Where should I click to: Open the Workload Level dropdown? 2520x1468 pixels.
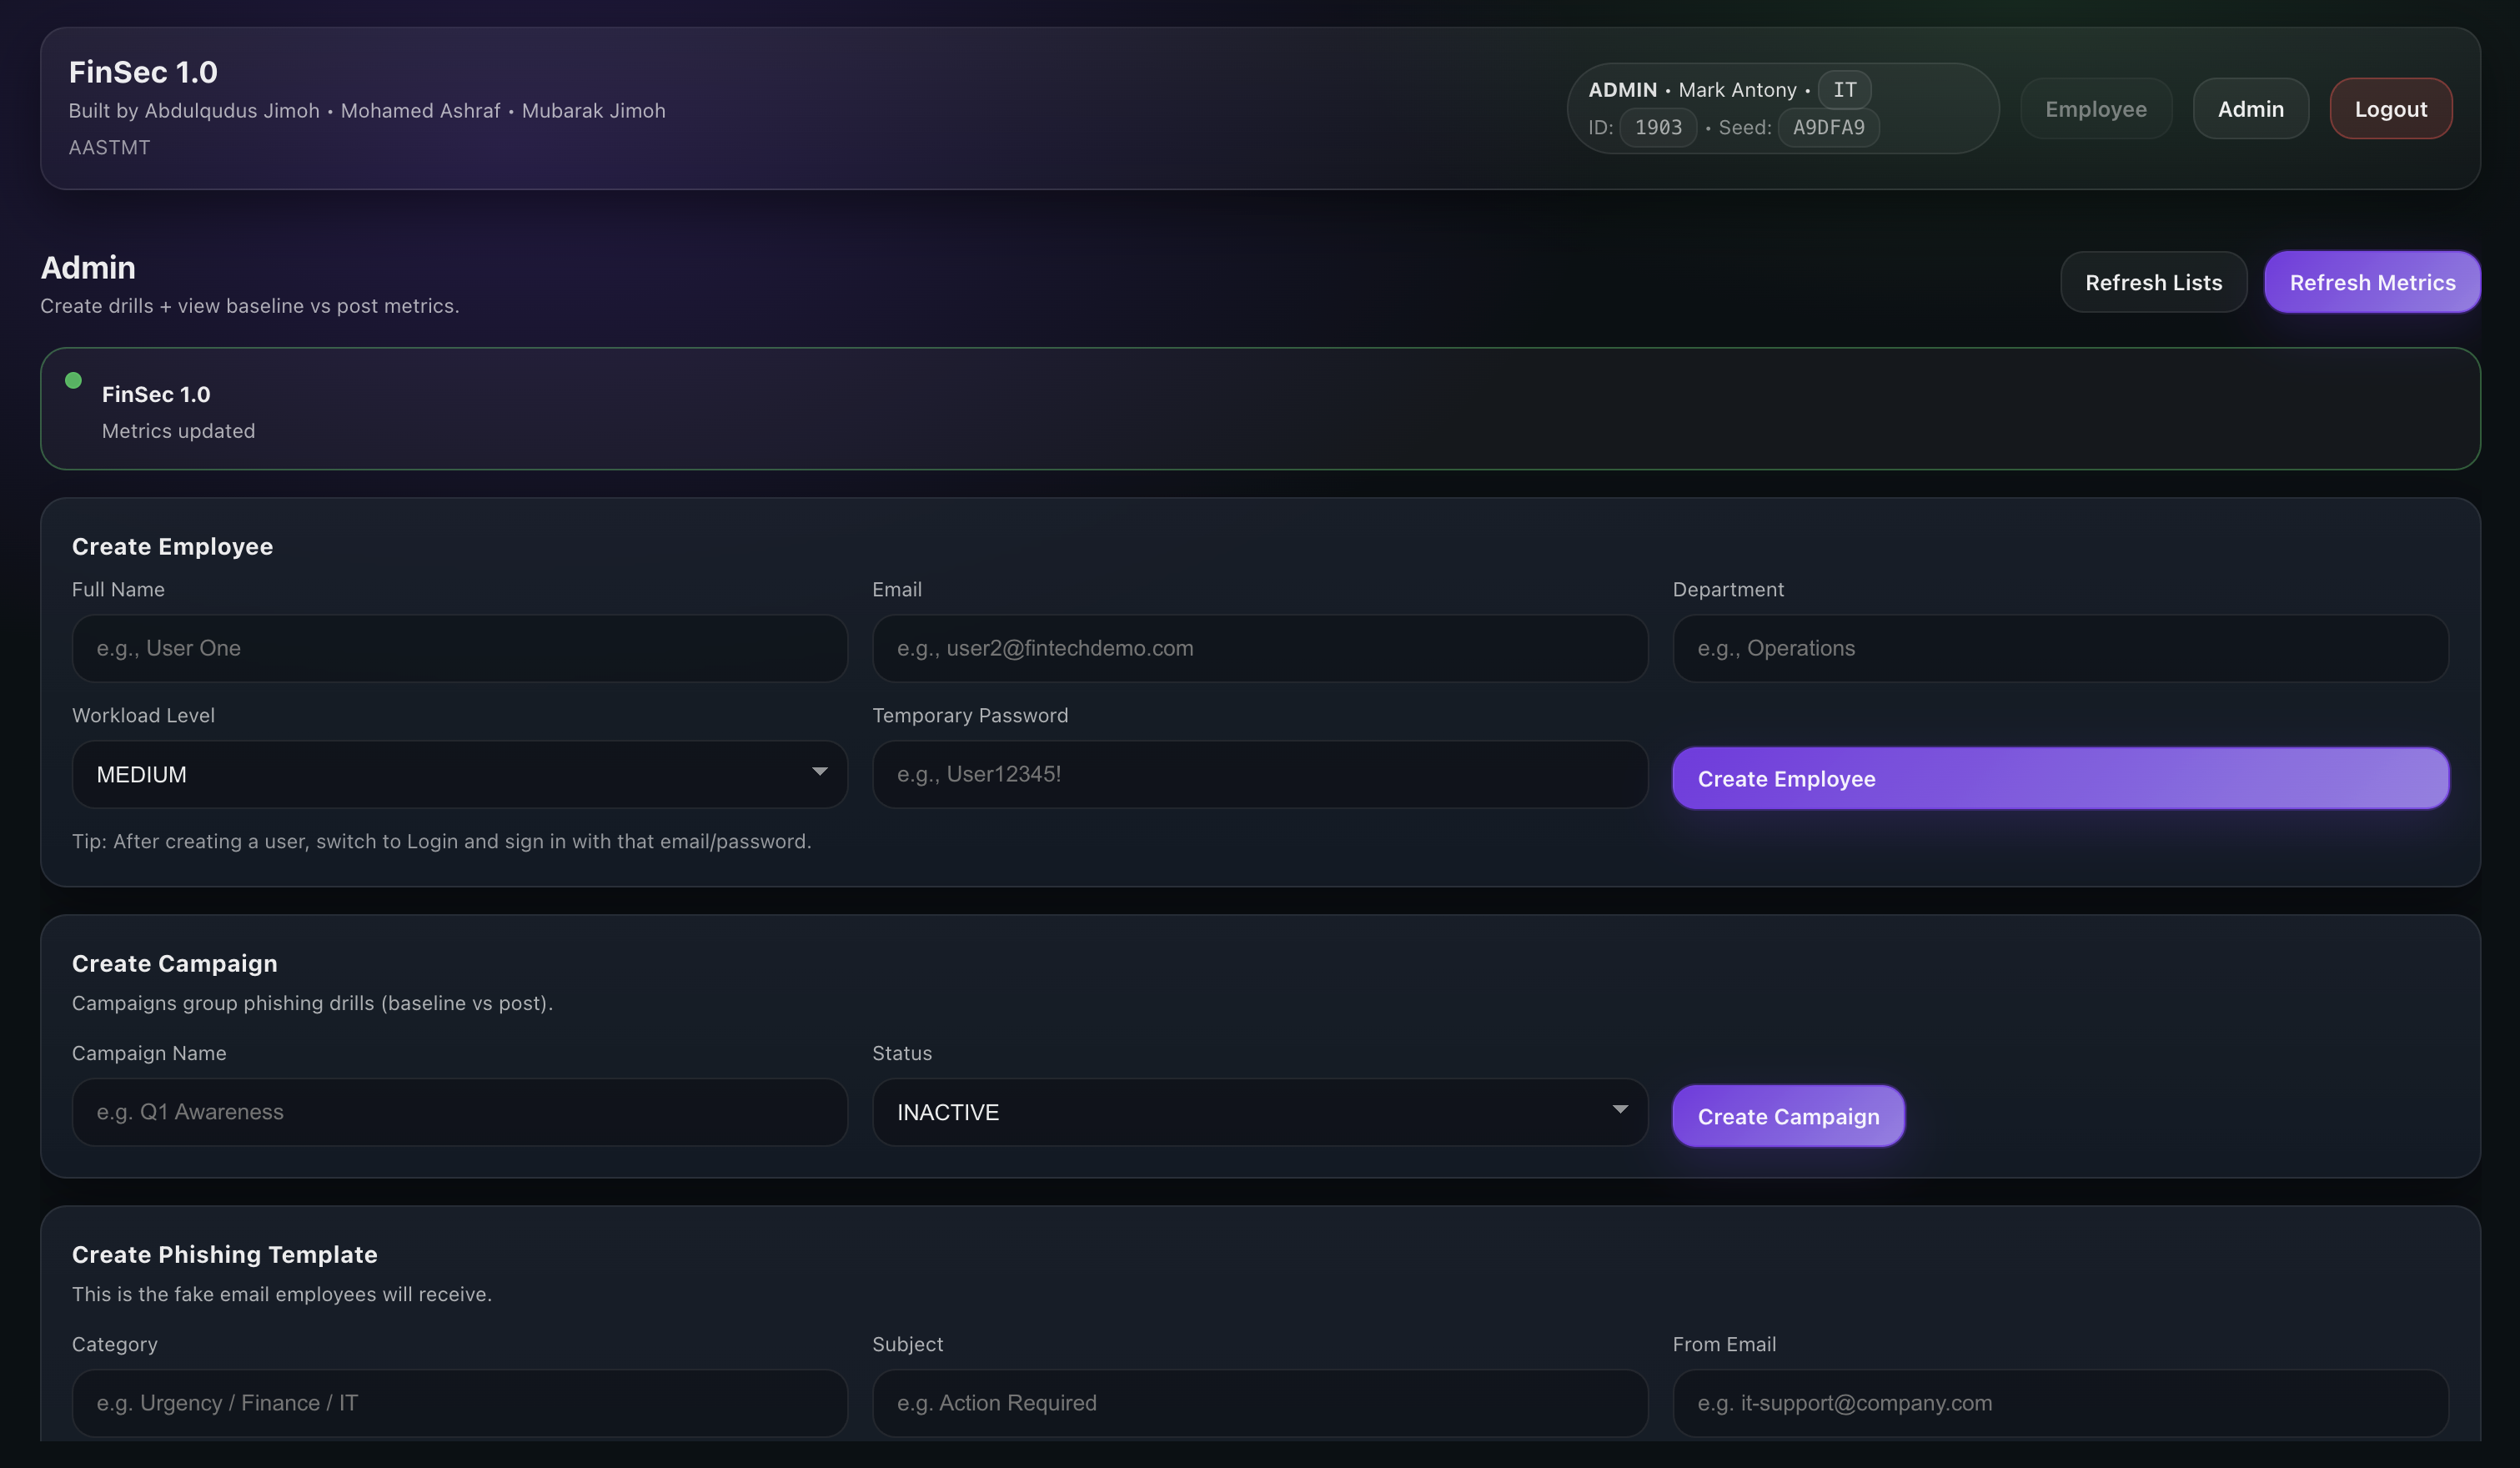point(459,774)
